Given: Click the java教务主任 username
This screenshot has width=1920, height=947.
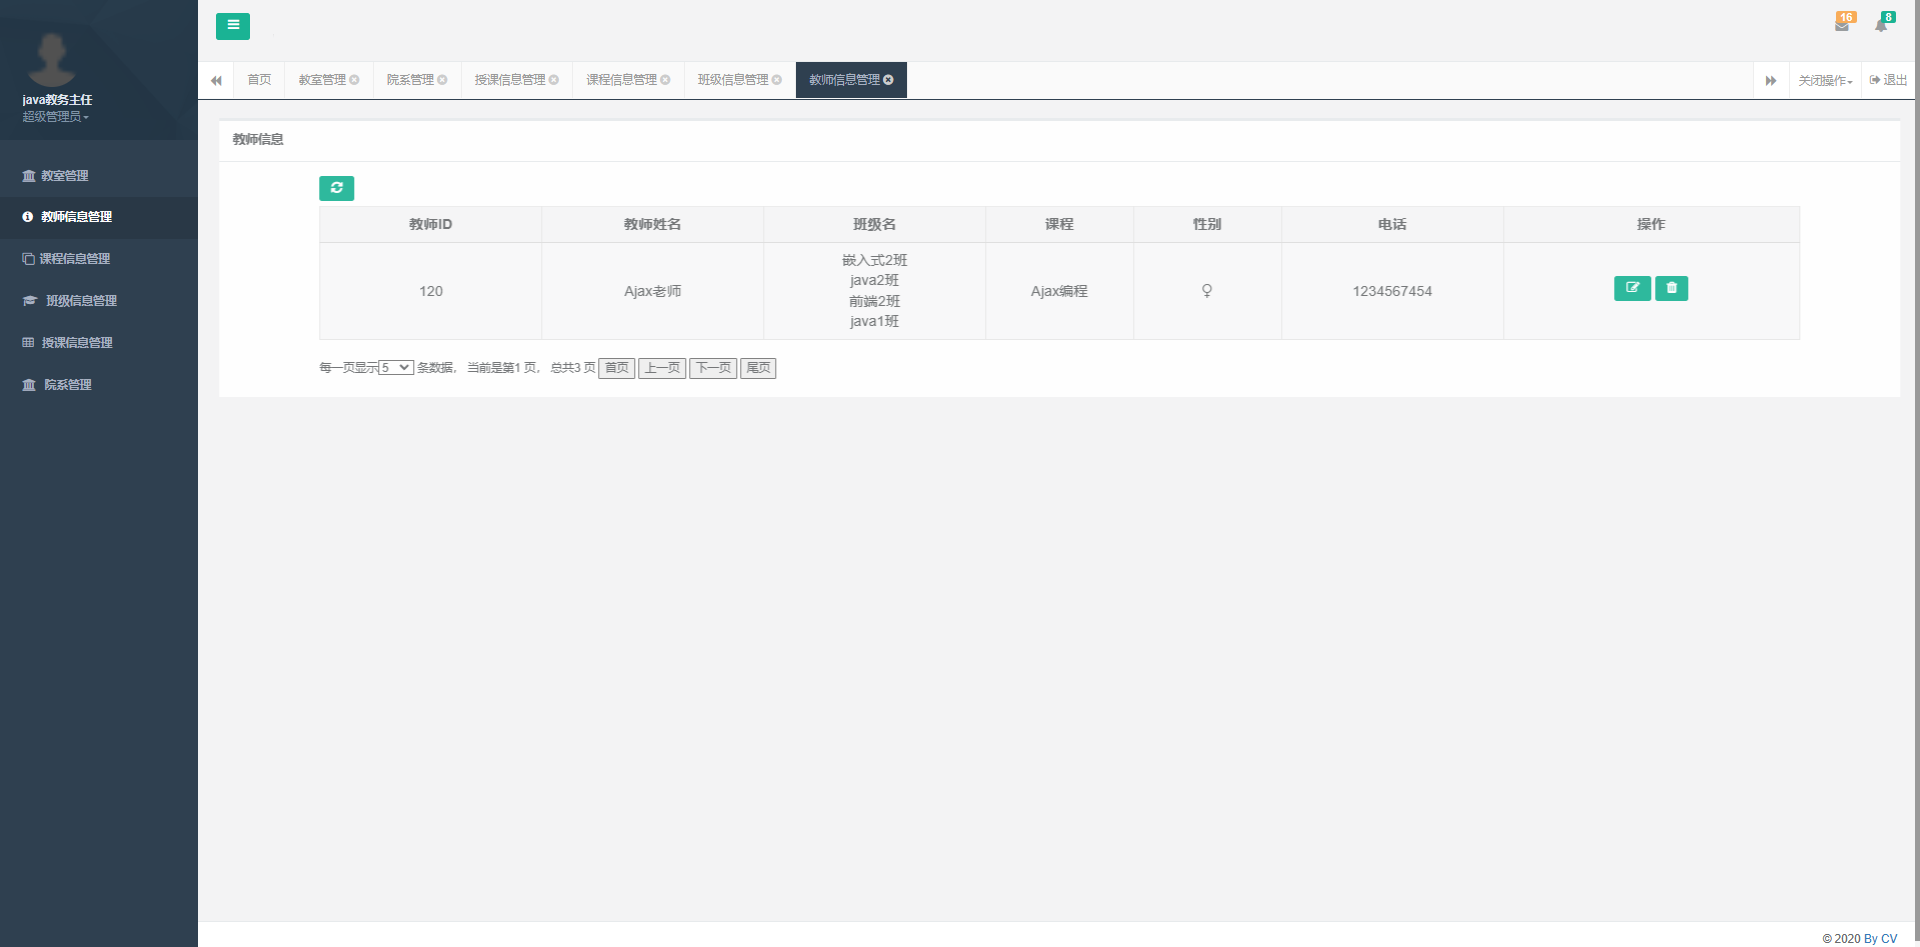Looking at the screenshot, I should pyautogui.click(x=57, y=100).
